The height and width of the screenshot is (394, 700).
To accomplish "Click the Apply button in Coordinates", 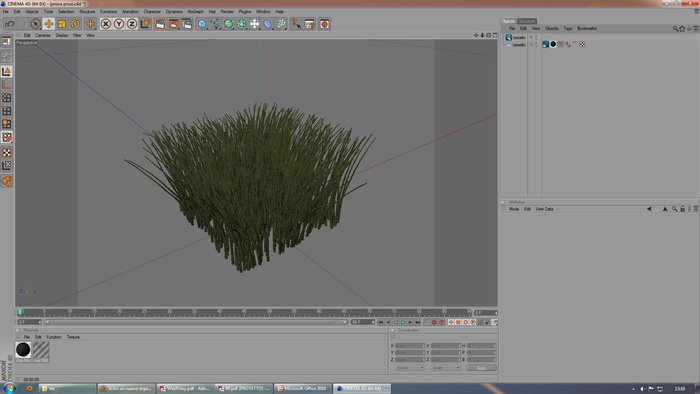I will click(x=481, y=368).
